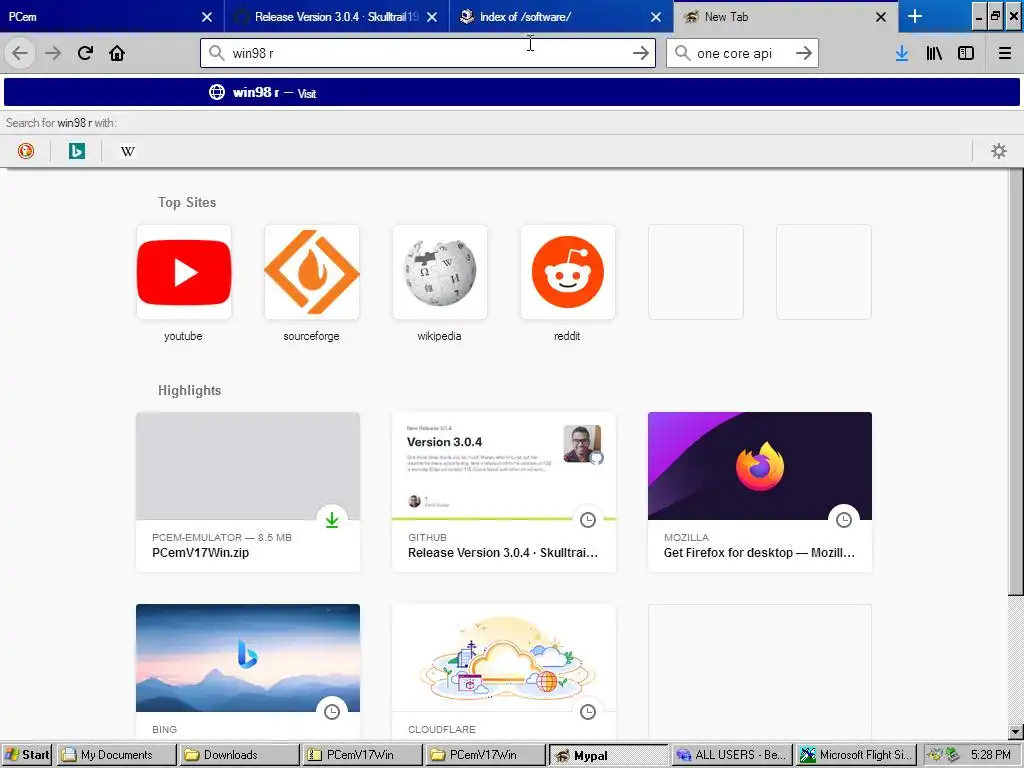Go back with the back arrow button
Viewport: 1024px width, 768px height.
pos(20,53)
